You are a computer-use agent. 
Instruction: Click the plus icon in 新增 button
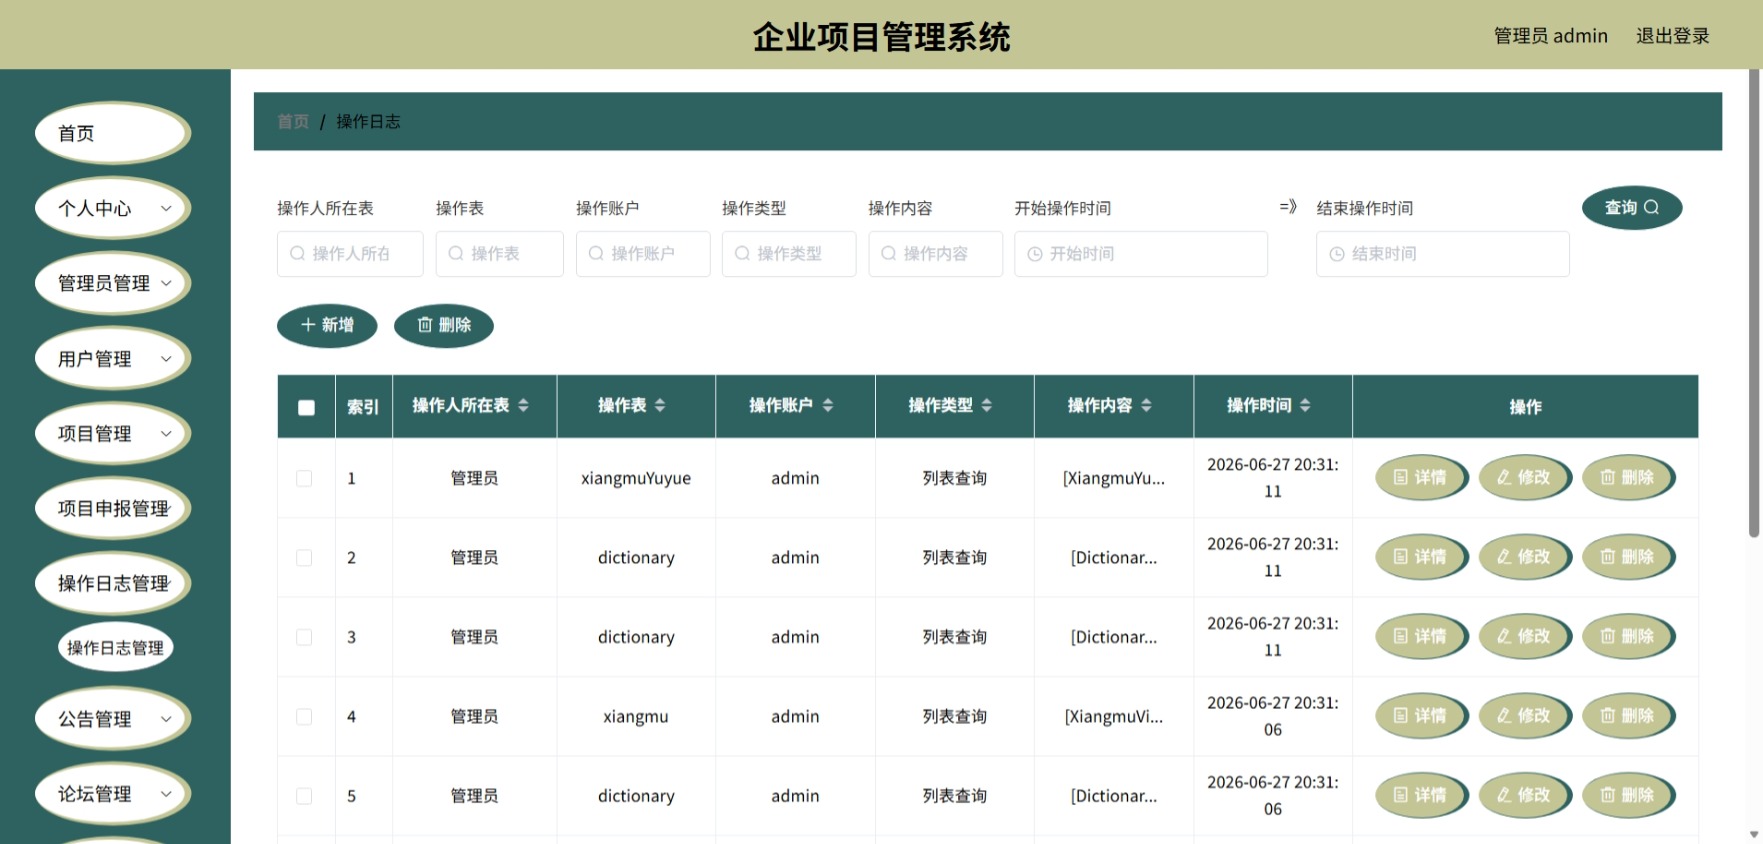pos(308,325)
